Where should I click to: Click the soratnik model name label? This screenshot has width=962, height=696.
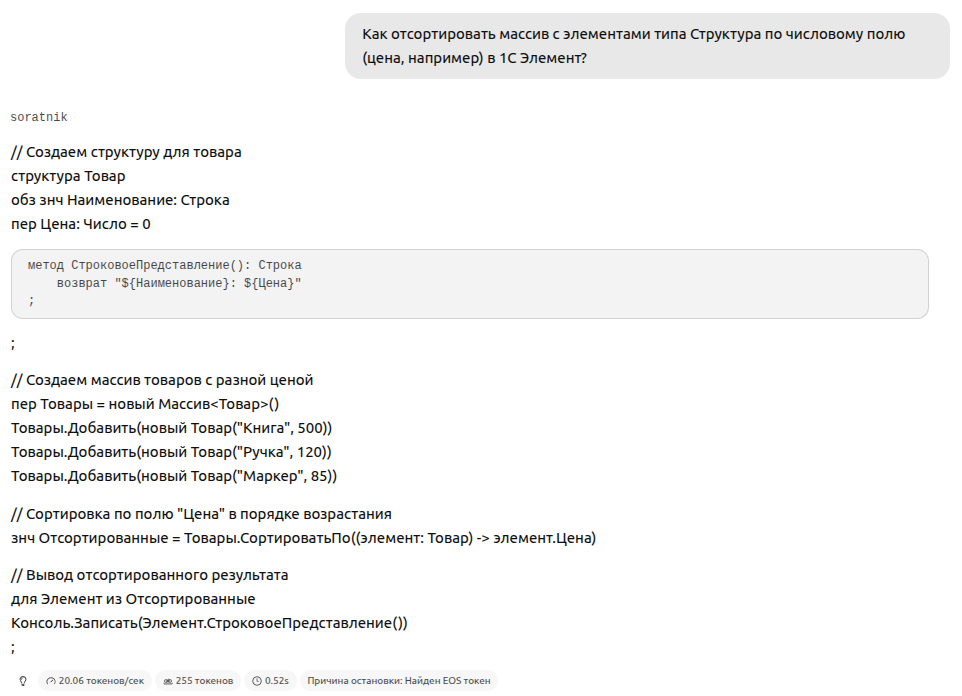(x=39, y=117)
